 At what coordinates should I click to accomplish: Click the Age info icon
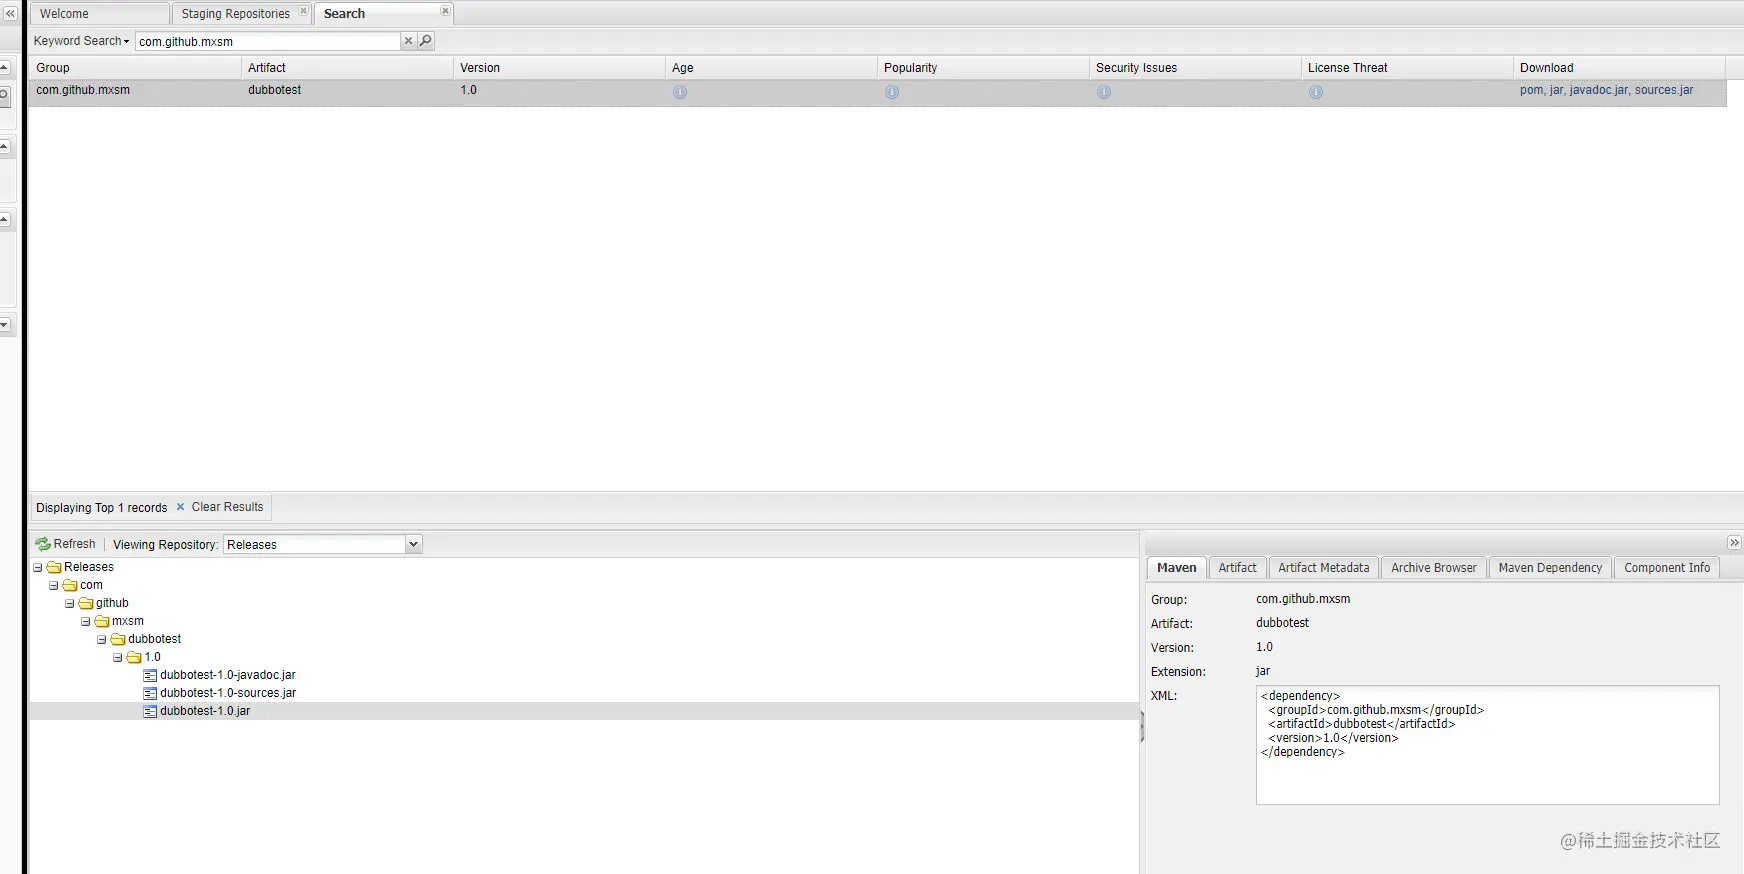(680, 92)
